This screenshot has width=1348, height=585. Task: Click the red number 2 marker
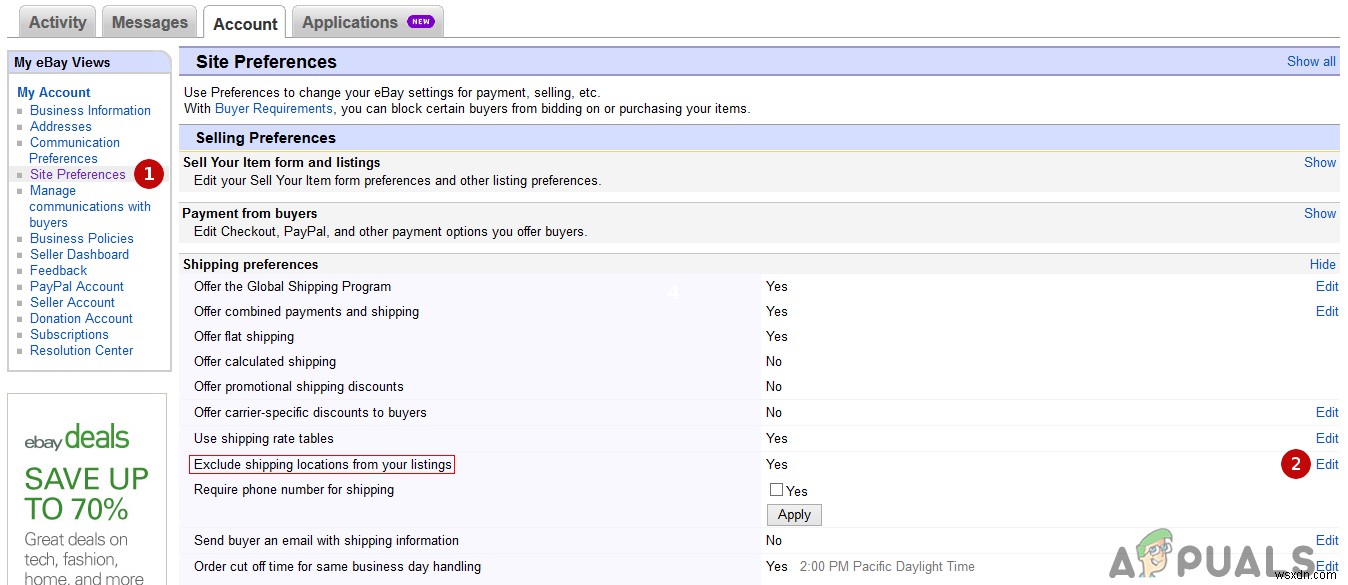[x=1296, y=464]
